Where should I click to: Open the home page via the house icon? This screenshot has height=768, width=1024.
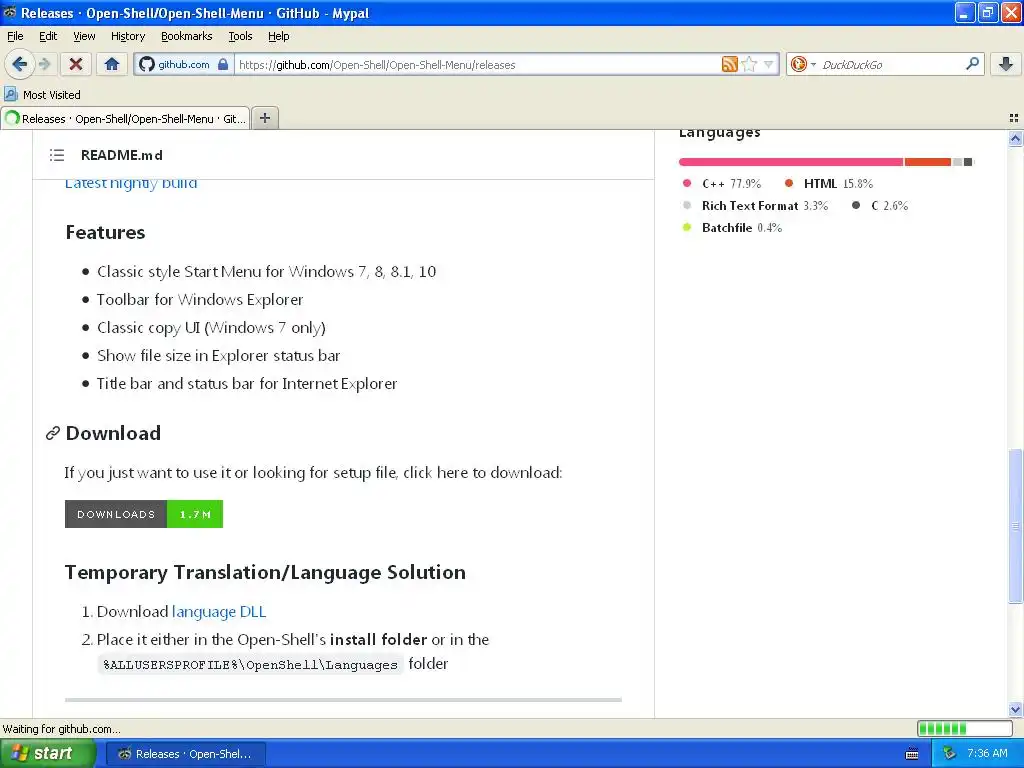click(112, 64)
